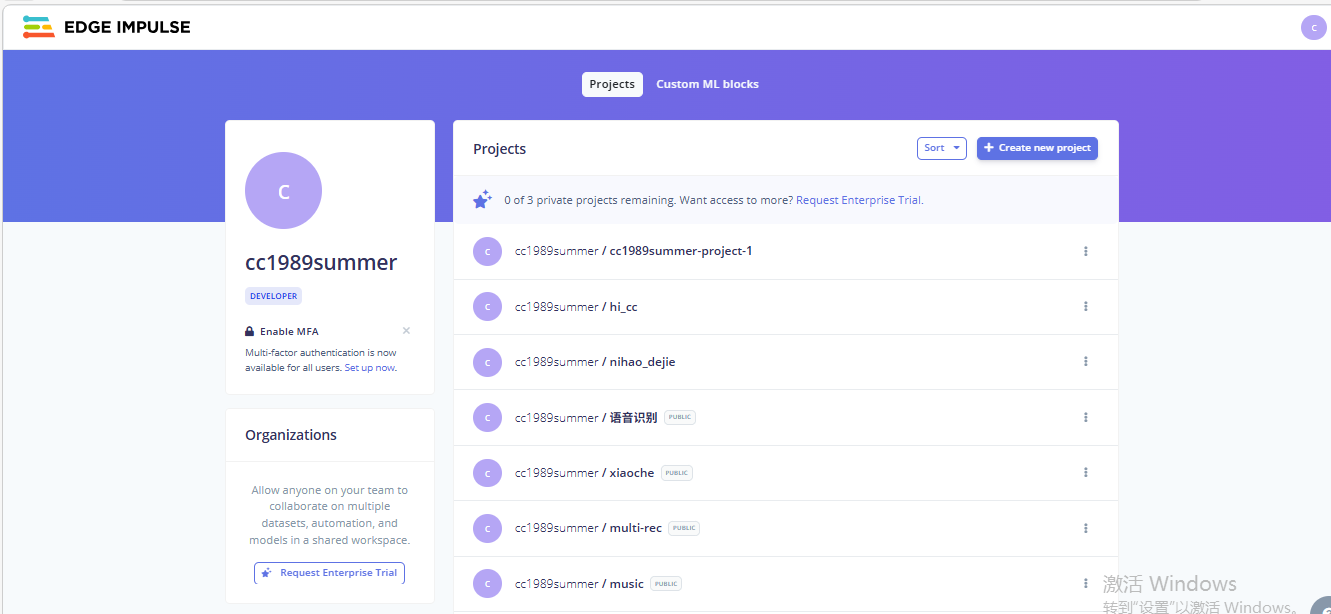The height and width of the screenshot is (614, 1331).
Task: Switch to the Projects tab
Action: pos(612,85)
